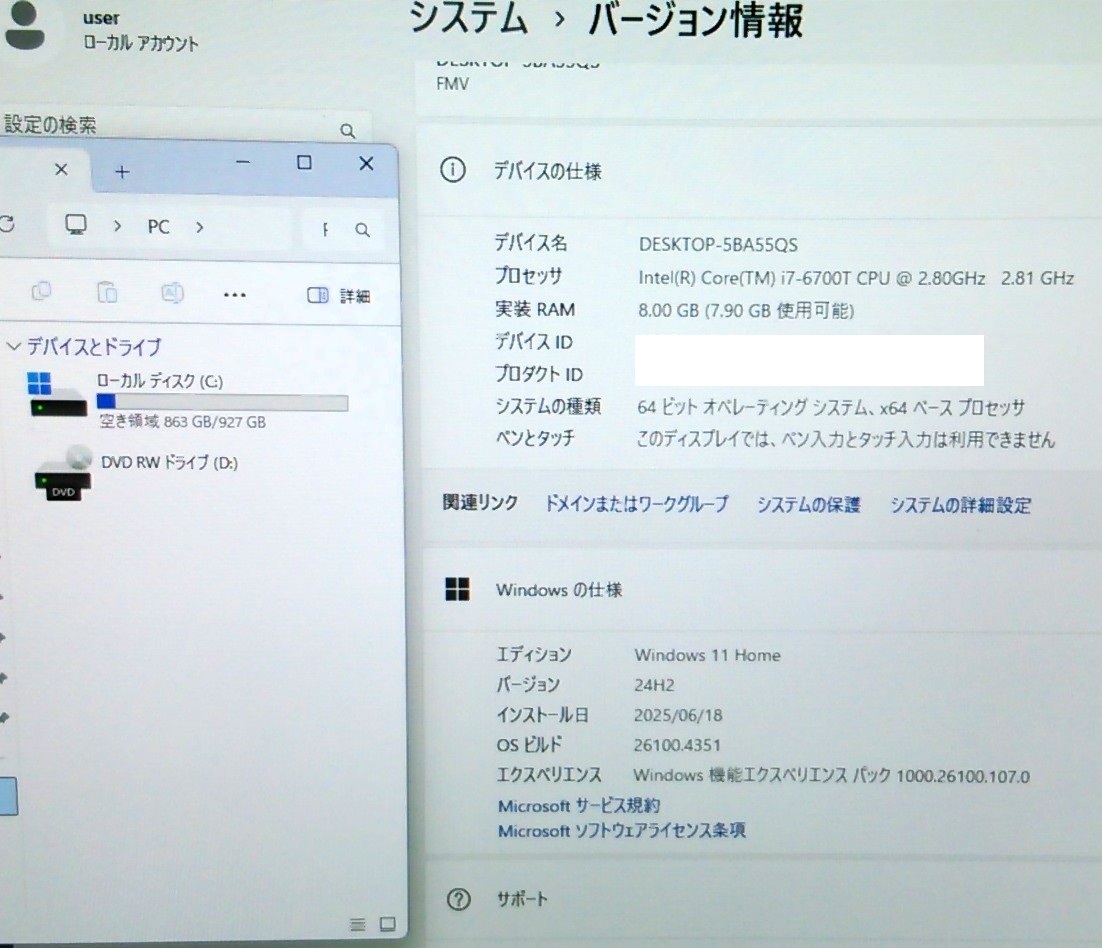This screenshot has height=948, width=1102.
Task: Select ローカル ディスク (C:) drive icon
Action: tap(58, 395)
